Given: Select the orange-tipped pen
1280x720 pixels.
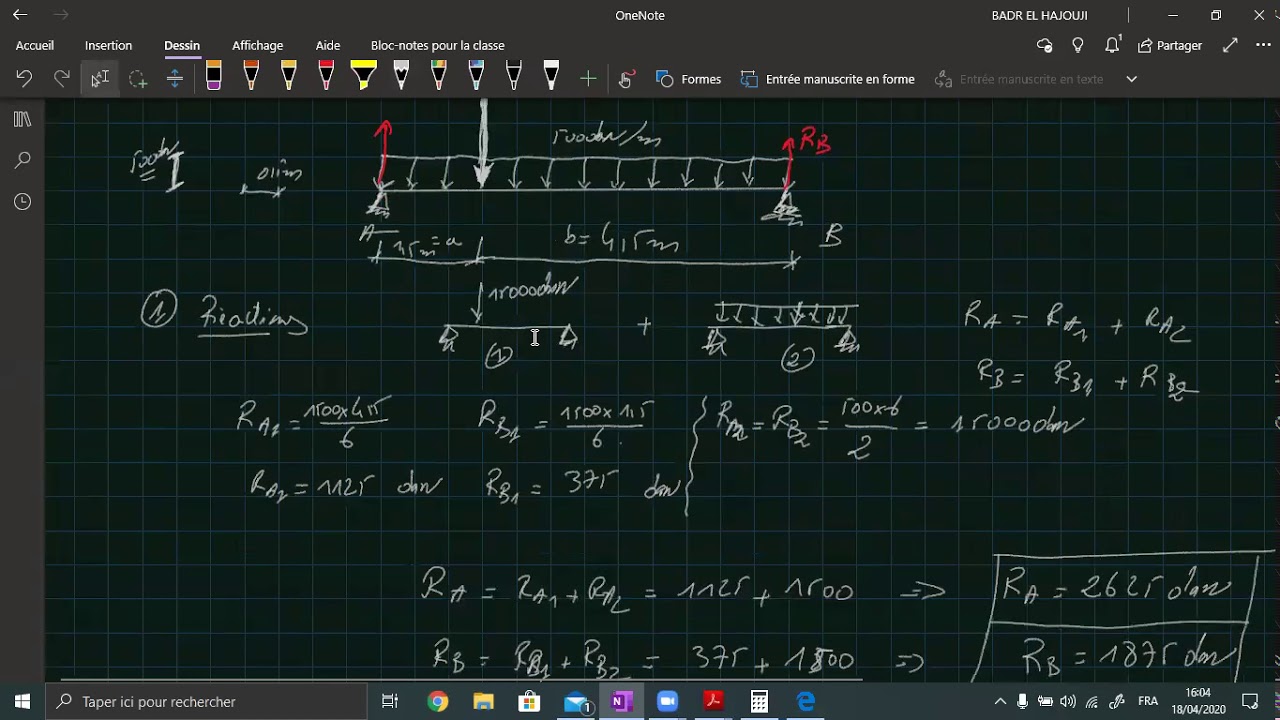Looking at the screenshot, I should point(251,77).
